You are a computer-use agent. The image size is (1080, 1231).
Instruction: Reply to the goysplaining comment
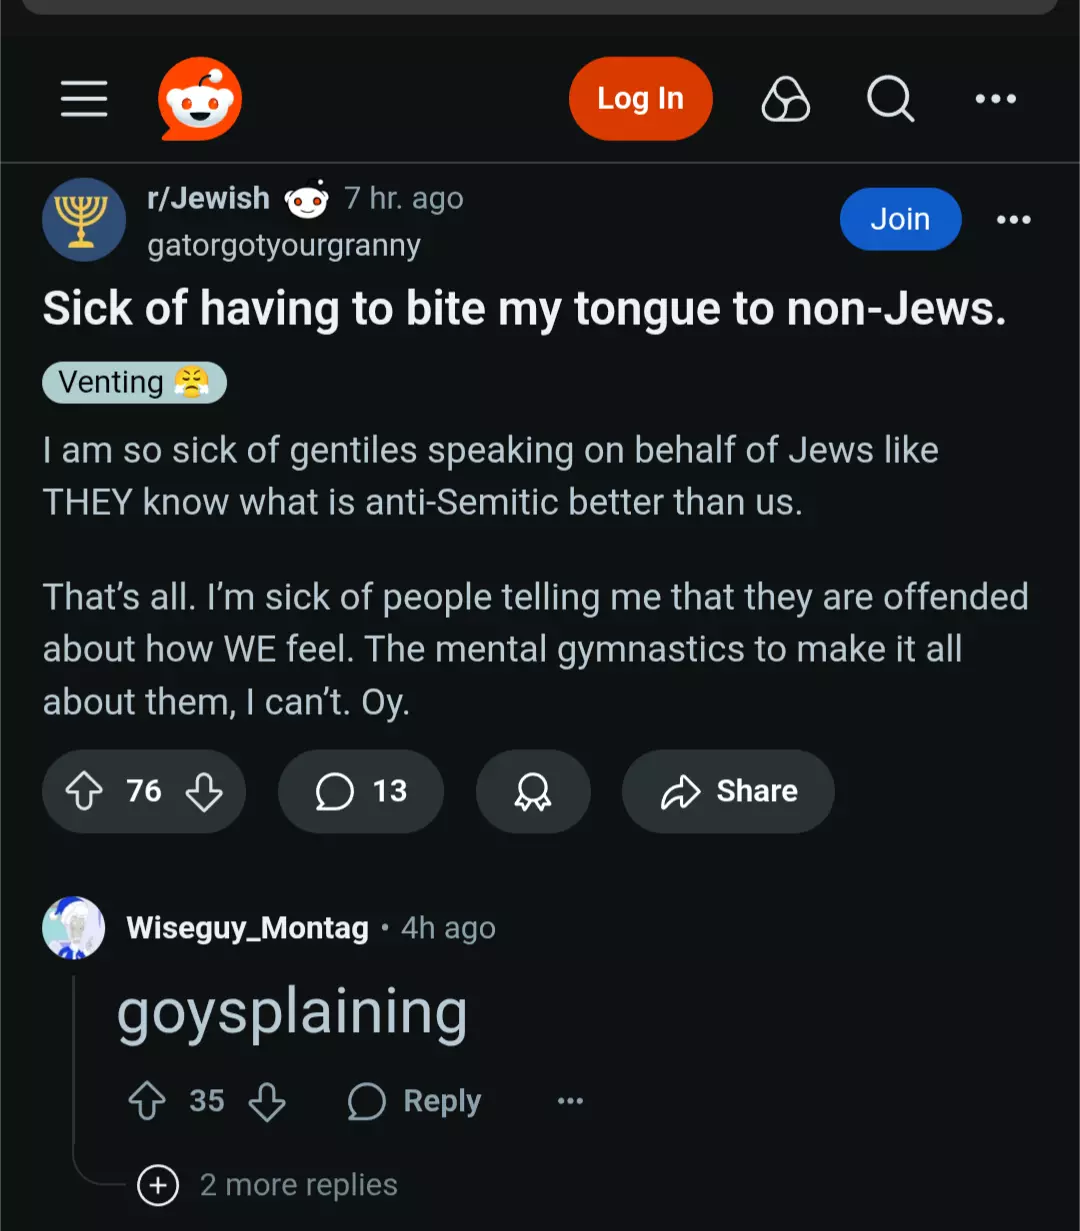click(x=414, y=1102)
